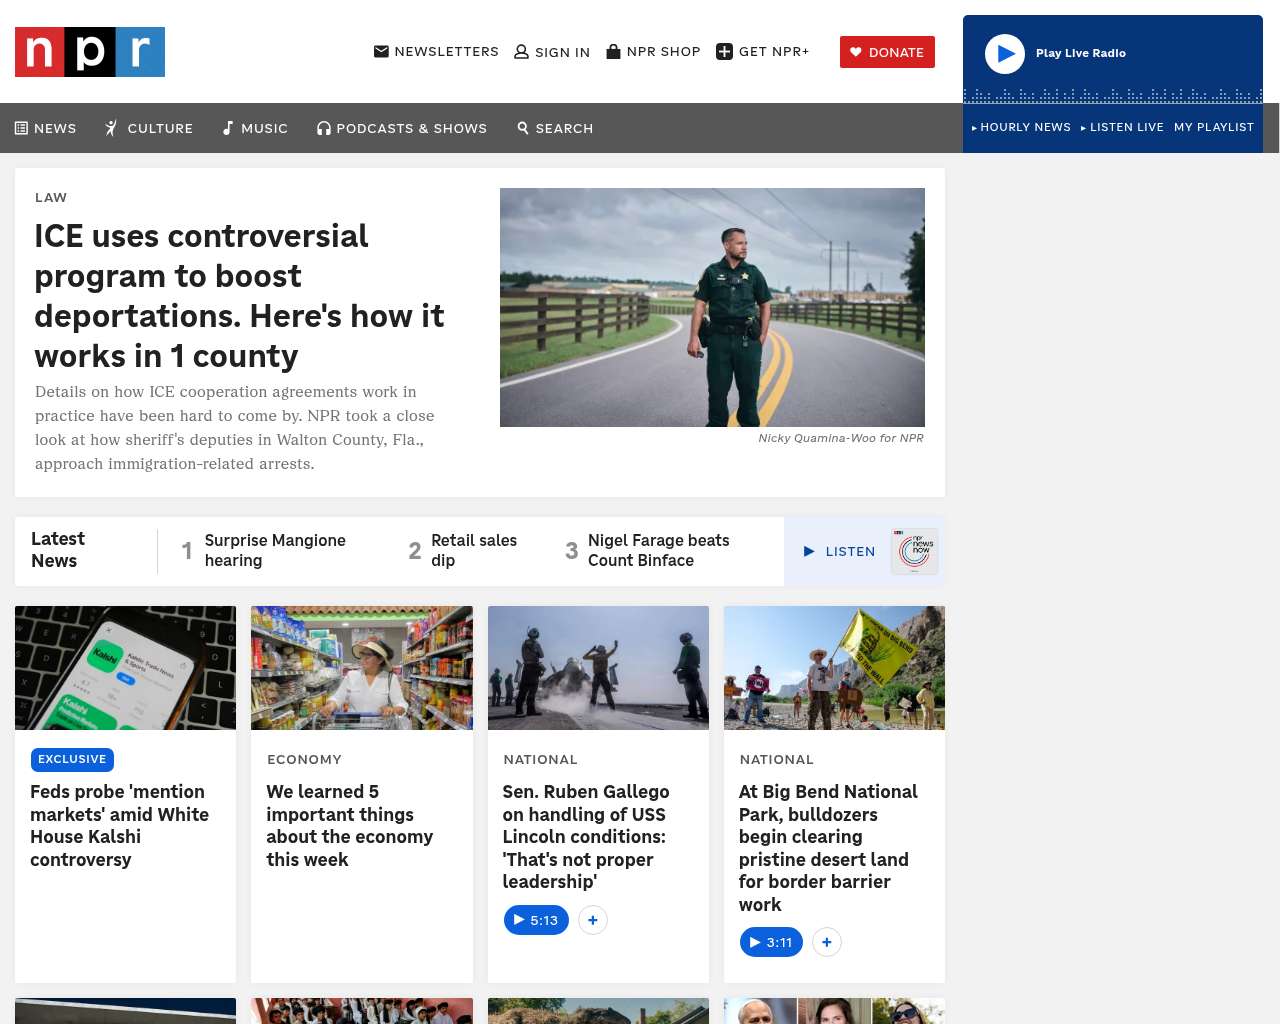Click the aircraft carrier deck thumbnail
The width and height of the screenshot is (1280, 1024).
click(598, 668)
